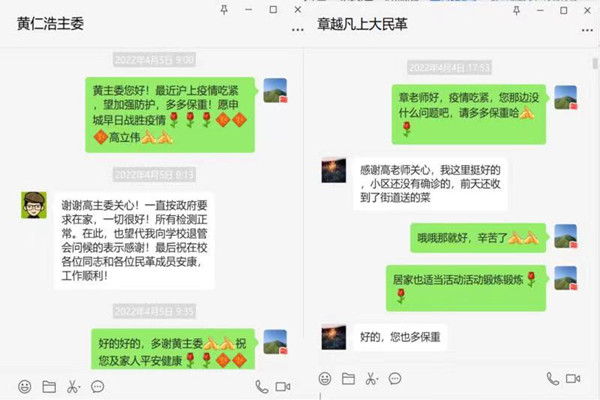Start video call in left chat
This screenshot has width=600, height=400.
click(x=283, y=387)
